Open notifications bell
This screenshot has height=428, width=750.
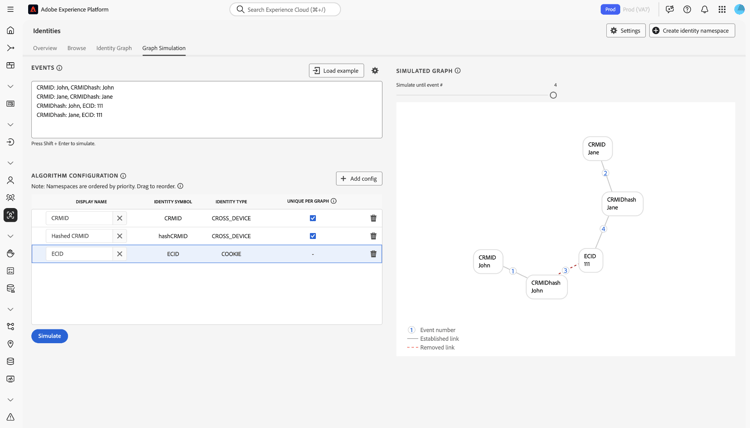(705, 10)
